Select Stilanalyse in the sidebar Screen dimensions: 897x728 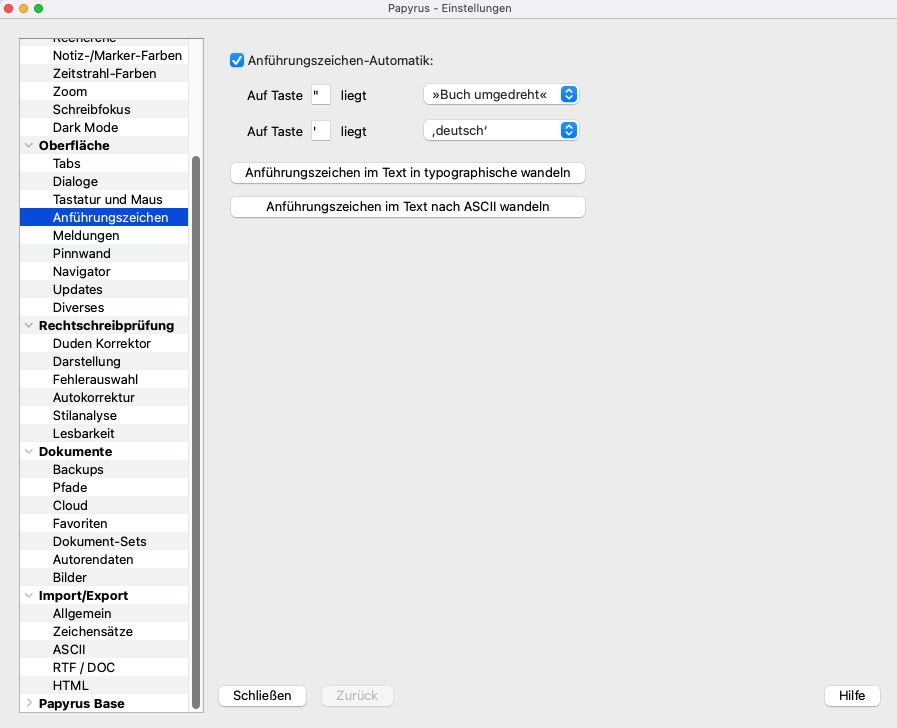pyautogui.click(x=104, y=416)
